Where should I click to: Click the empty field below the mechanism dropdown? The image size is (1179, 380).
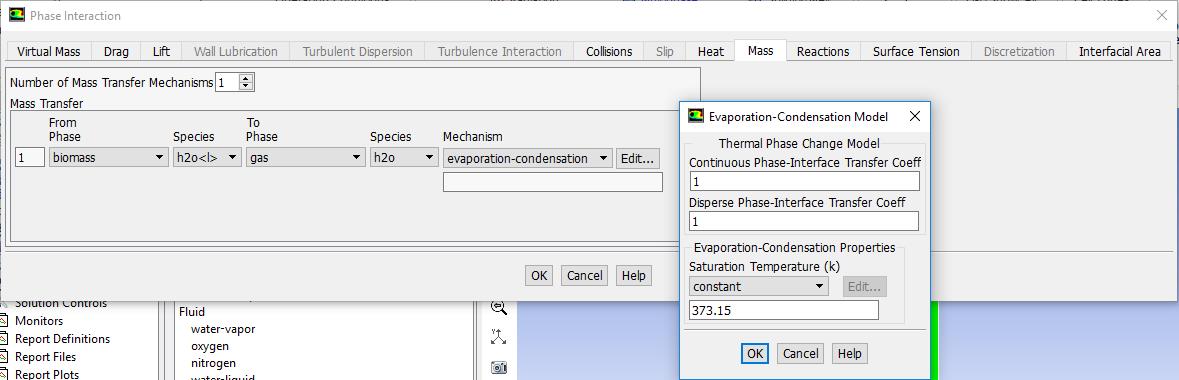click(553, 182)
